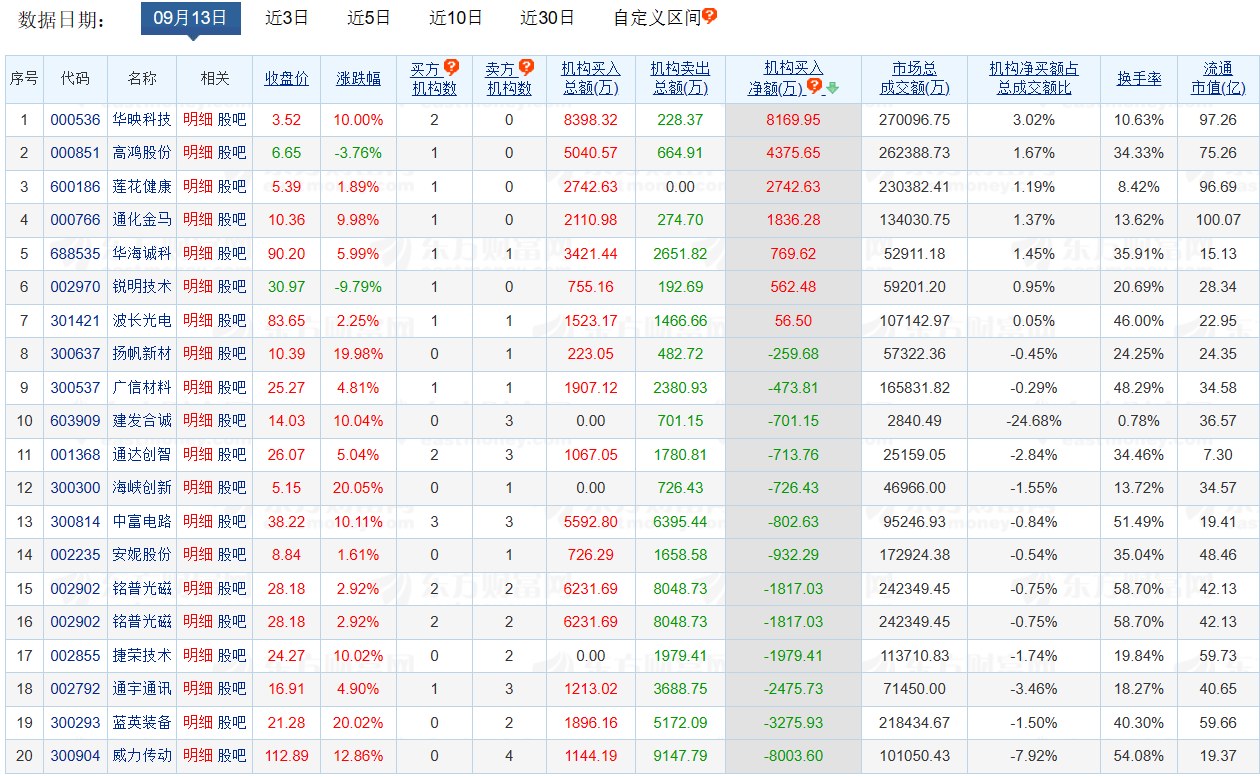Open stock code 301421
The image size is (1260, 777).
(x=76, y=320)
